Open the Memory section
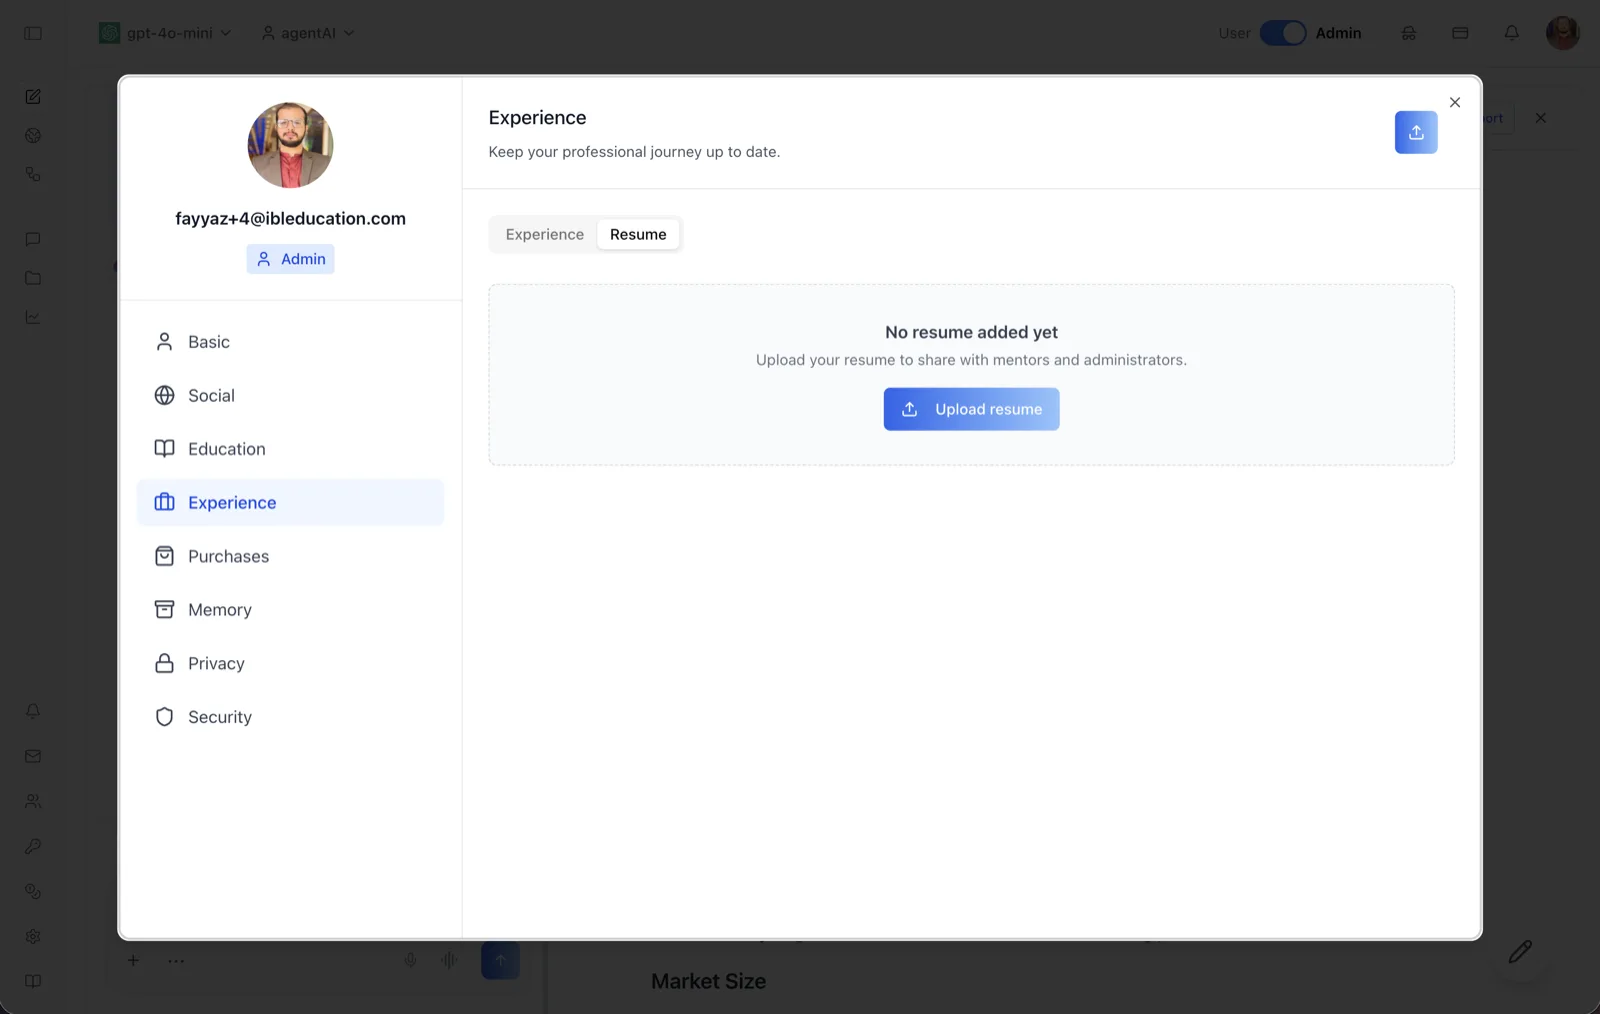The image size is (1600, 1014). tap(290, 610)
